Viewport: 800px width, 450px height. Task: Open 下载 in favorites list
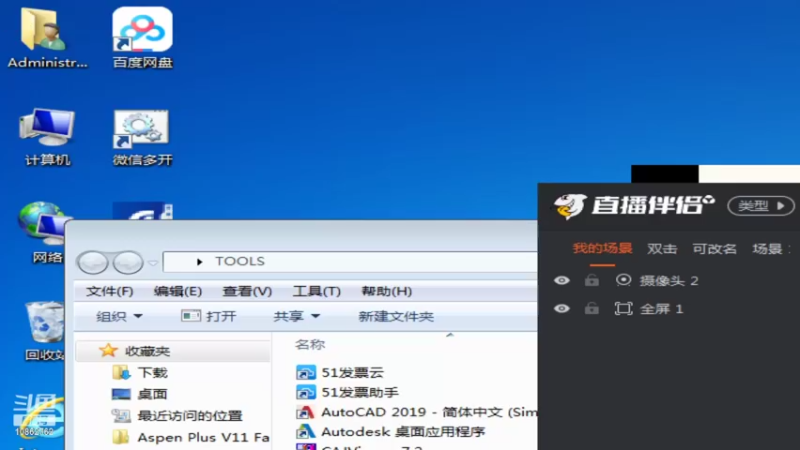point(153,372)
